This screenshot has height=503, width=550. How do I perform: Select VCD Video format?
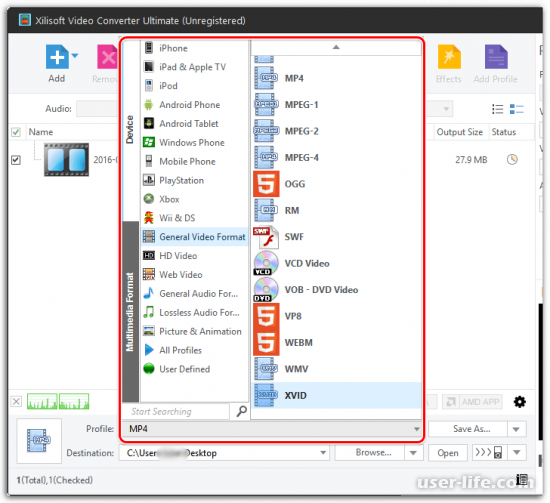337,263
